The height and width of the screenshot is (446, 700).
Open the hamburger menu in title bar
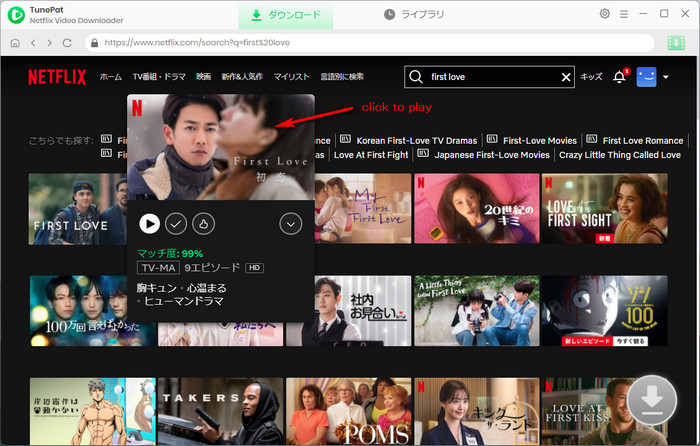624,14
